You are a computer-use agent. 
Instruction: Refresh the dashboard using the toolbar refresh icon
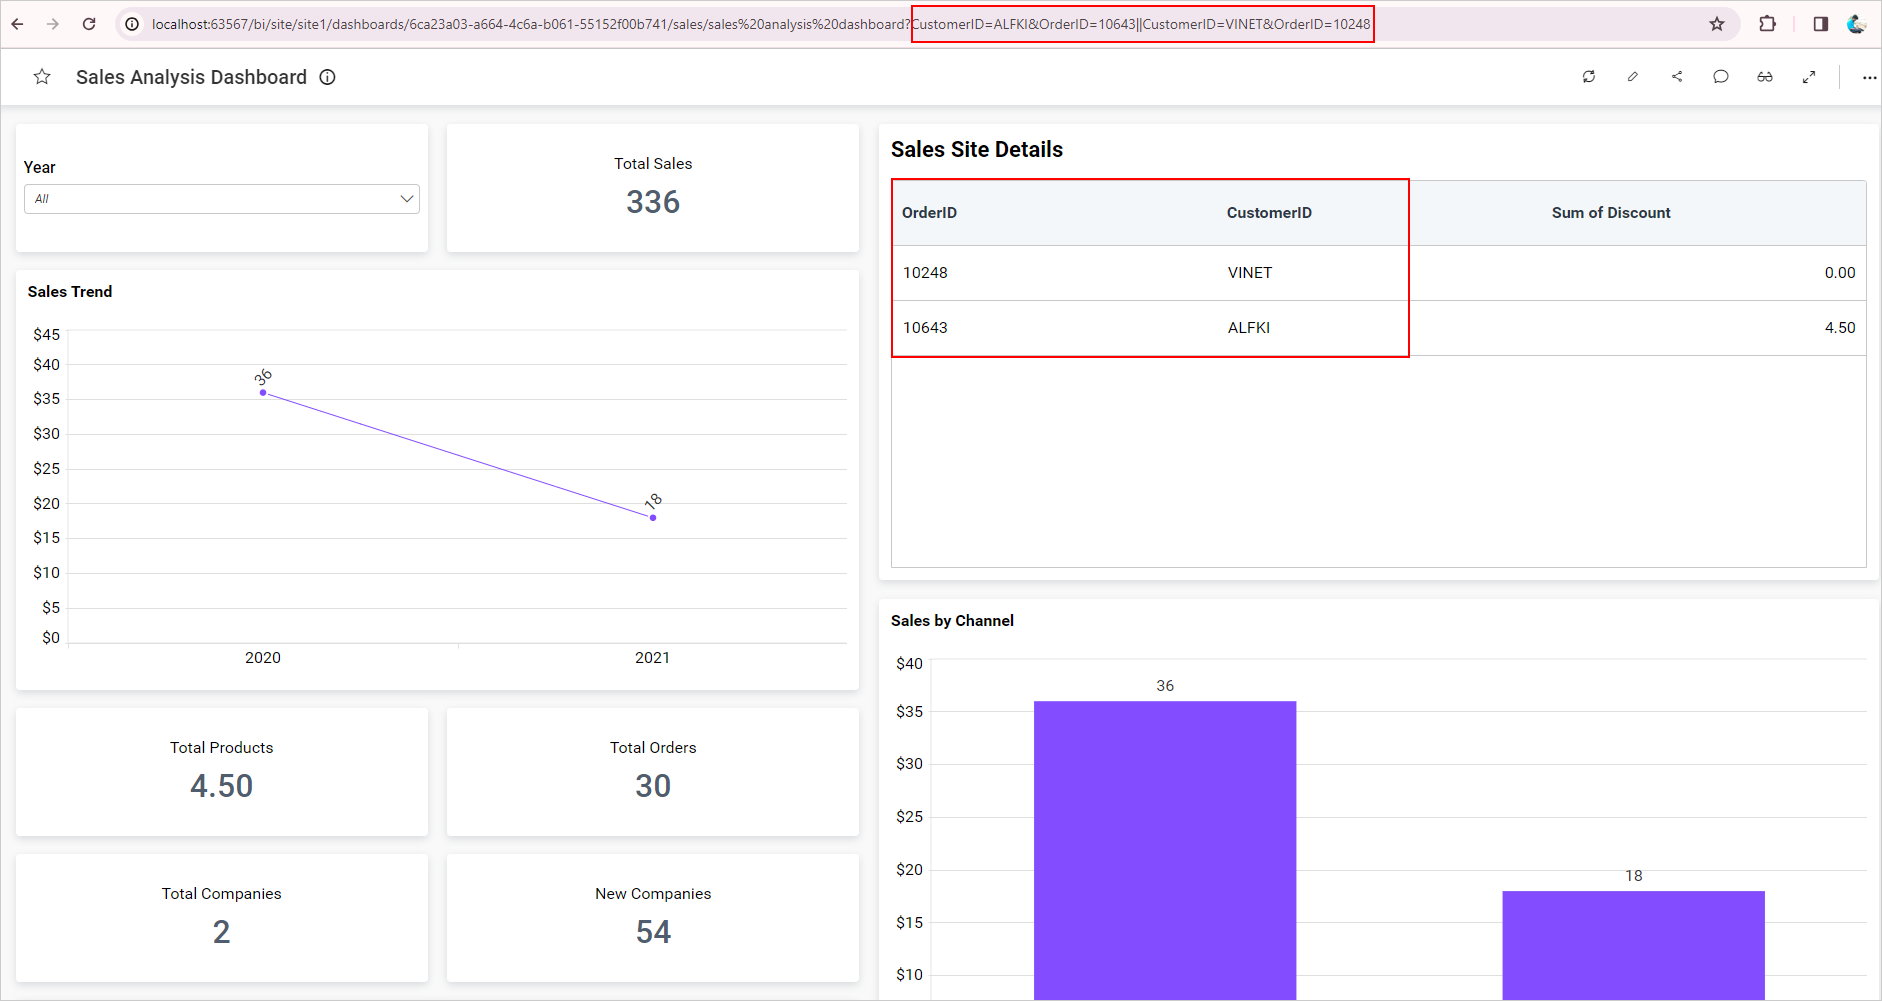(1588, 77)
